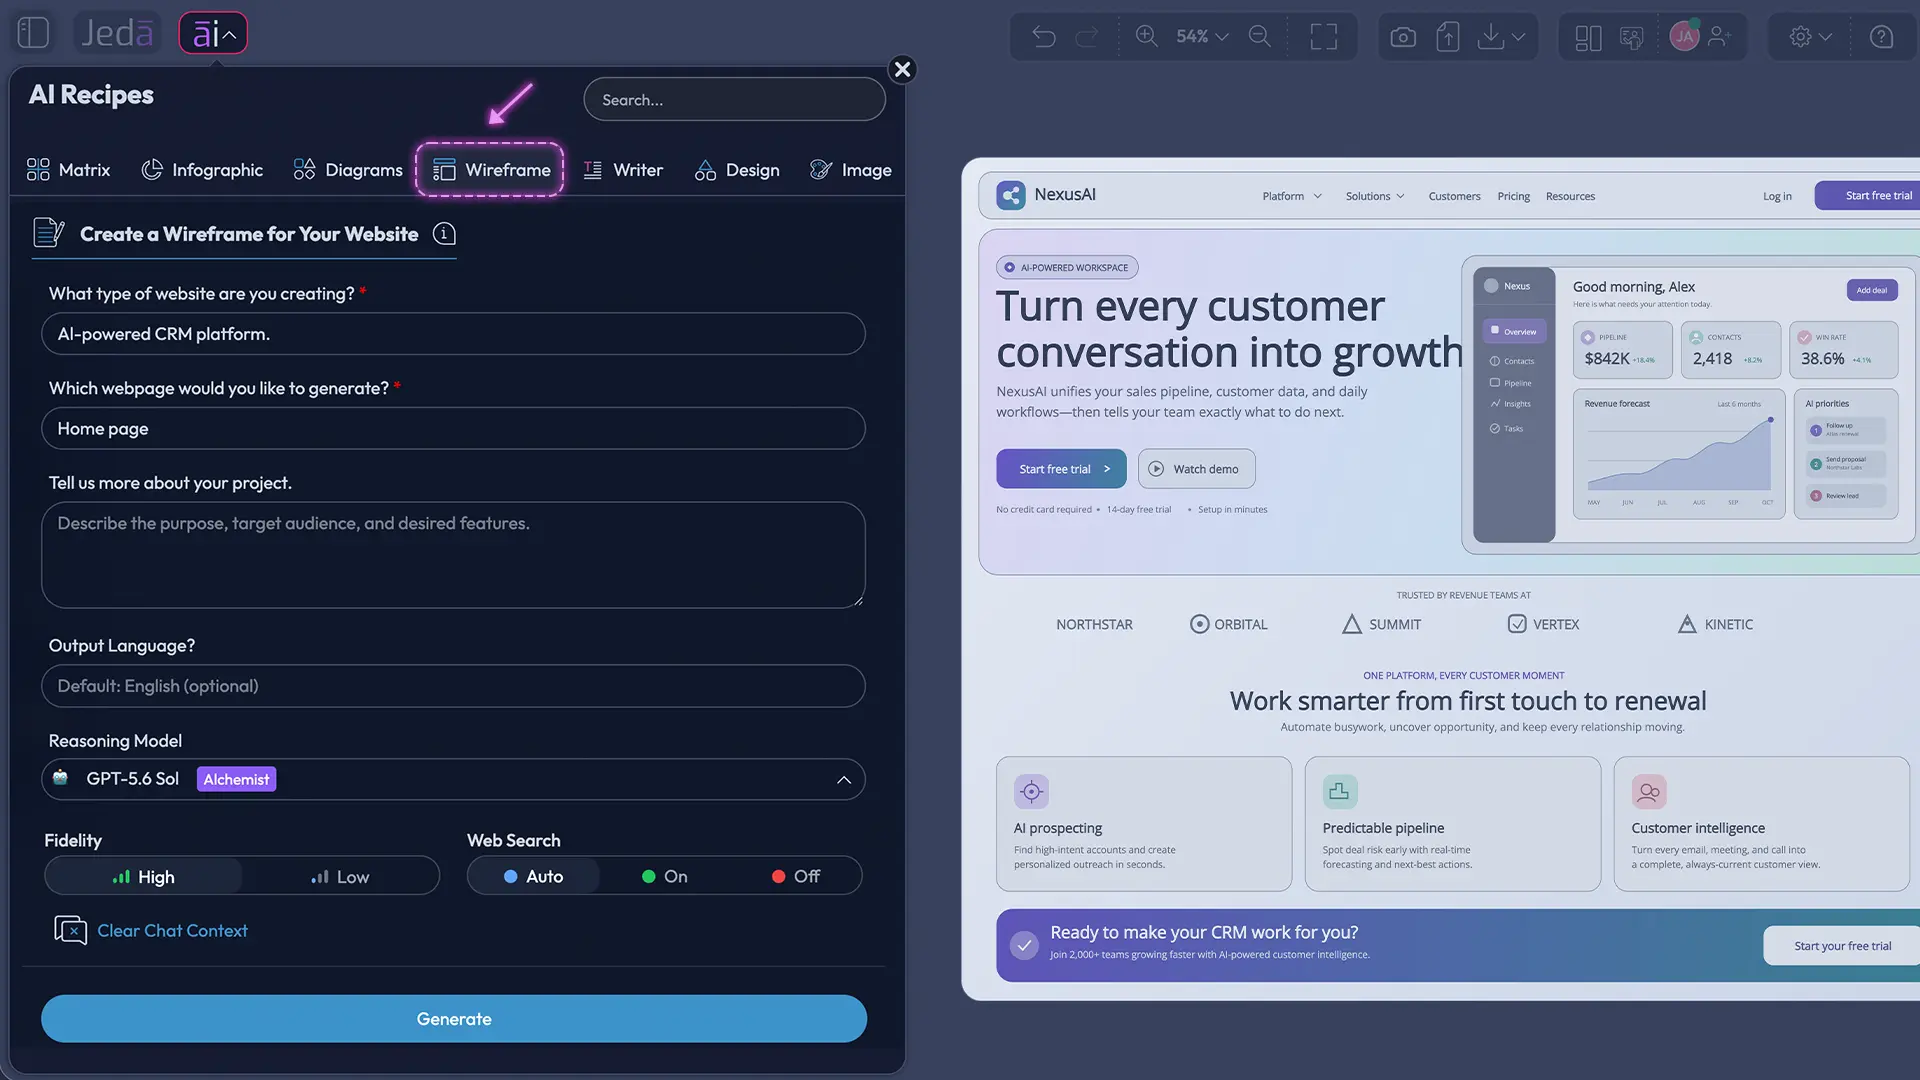The width and height of the screenshot is (1920, 1080).
Task: Open the Design tab
Action: tap(737, 170)
